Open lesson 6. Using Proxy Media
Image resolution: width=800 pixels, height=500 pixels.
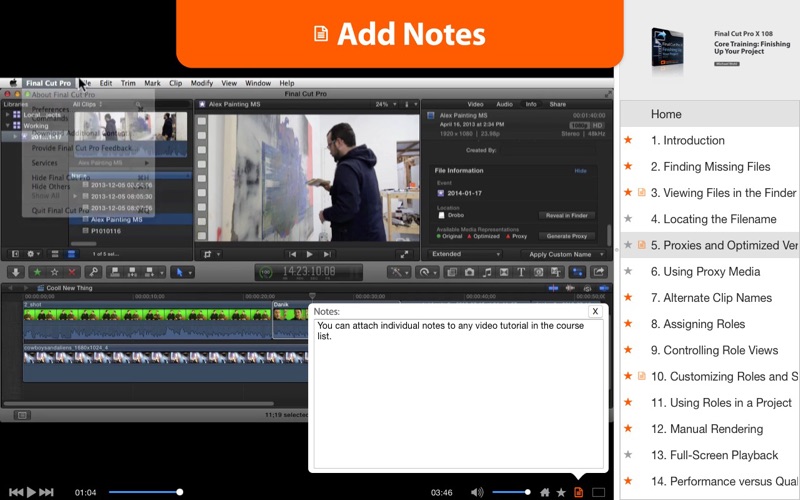point(706,271)
